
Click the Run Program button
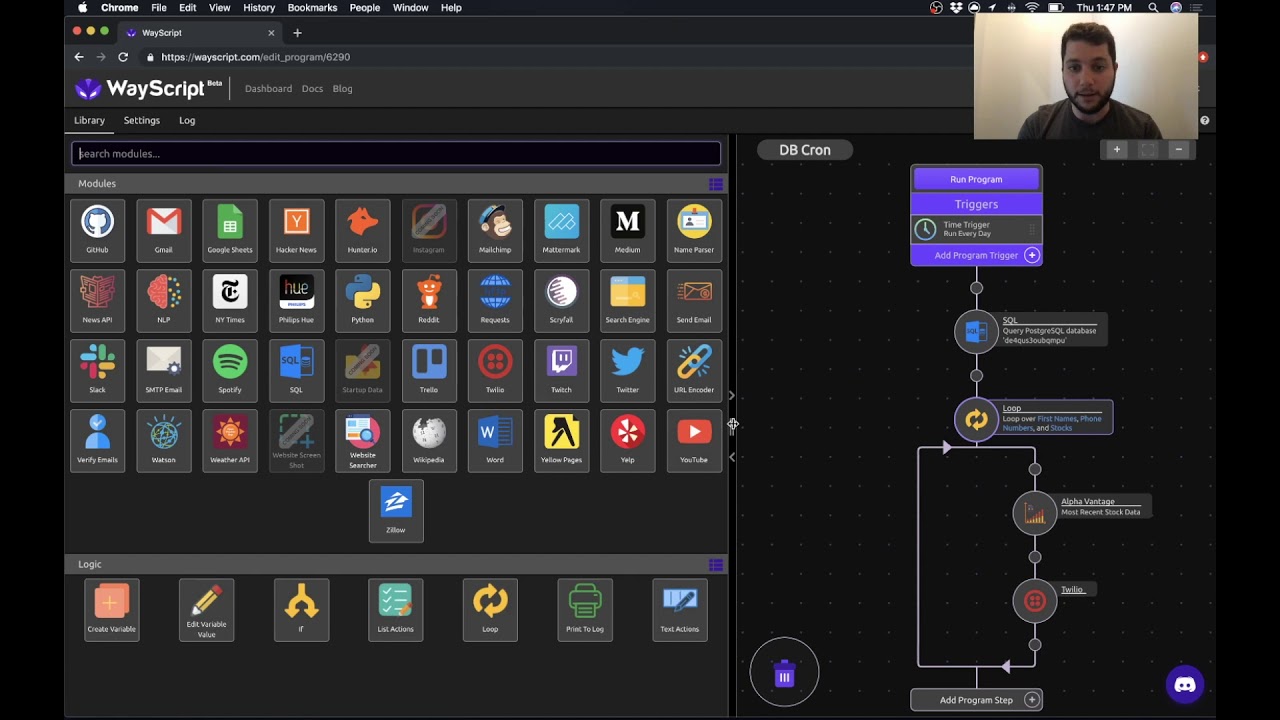click(x=976, y=179)
